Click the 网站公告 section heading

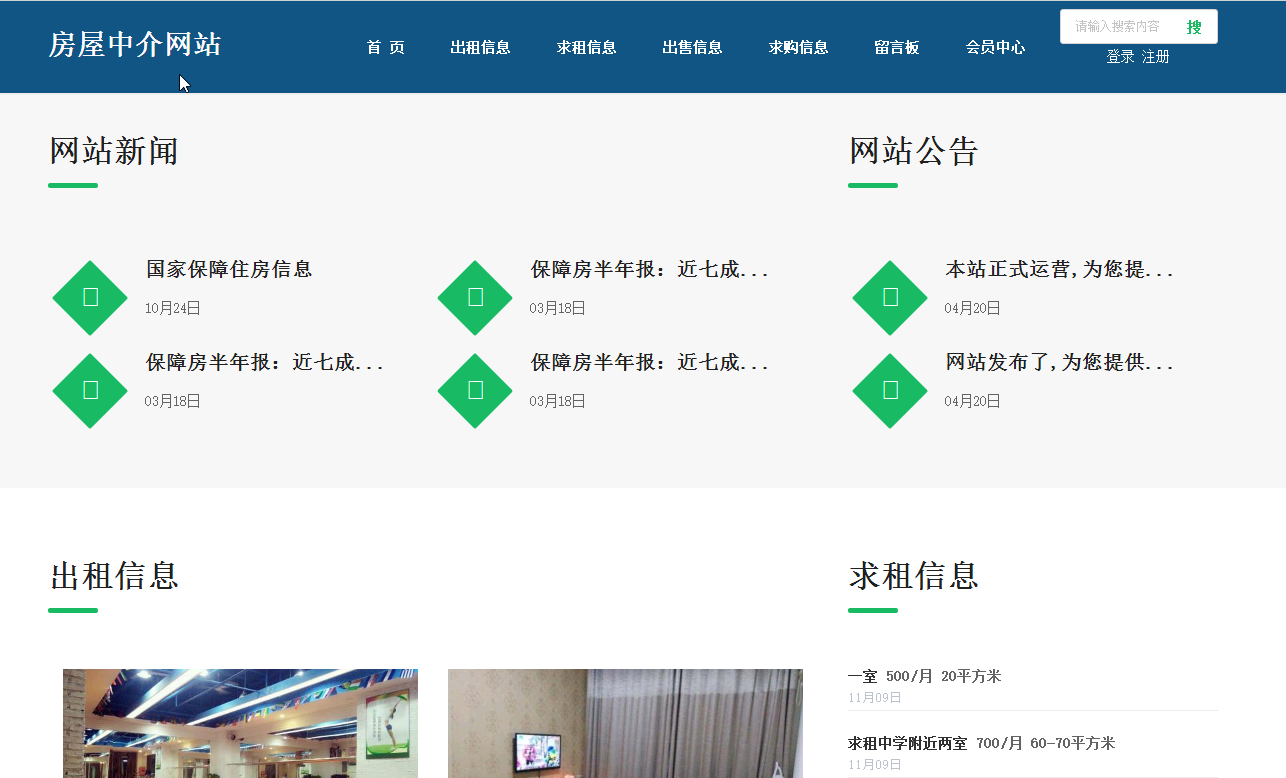[x=913, y=152]
